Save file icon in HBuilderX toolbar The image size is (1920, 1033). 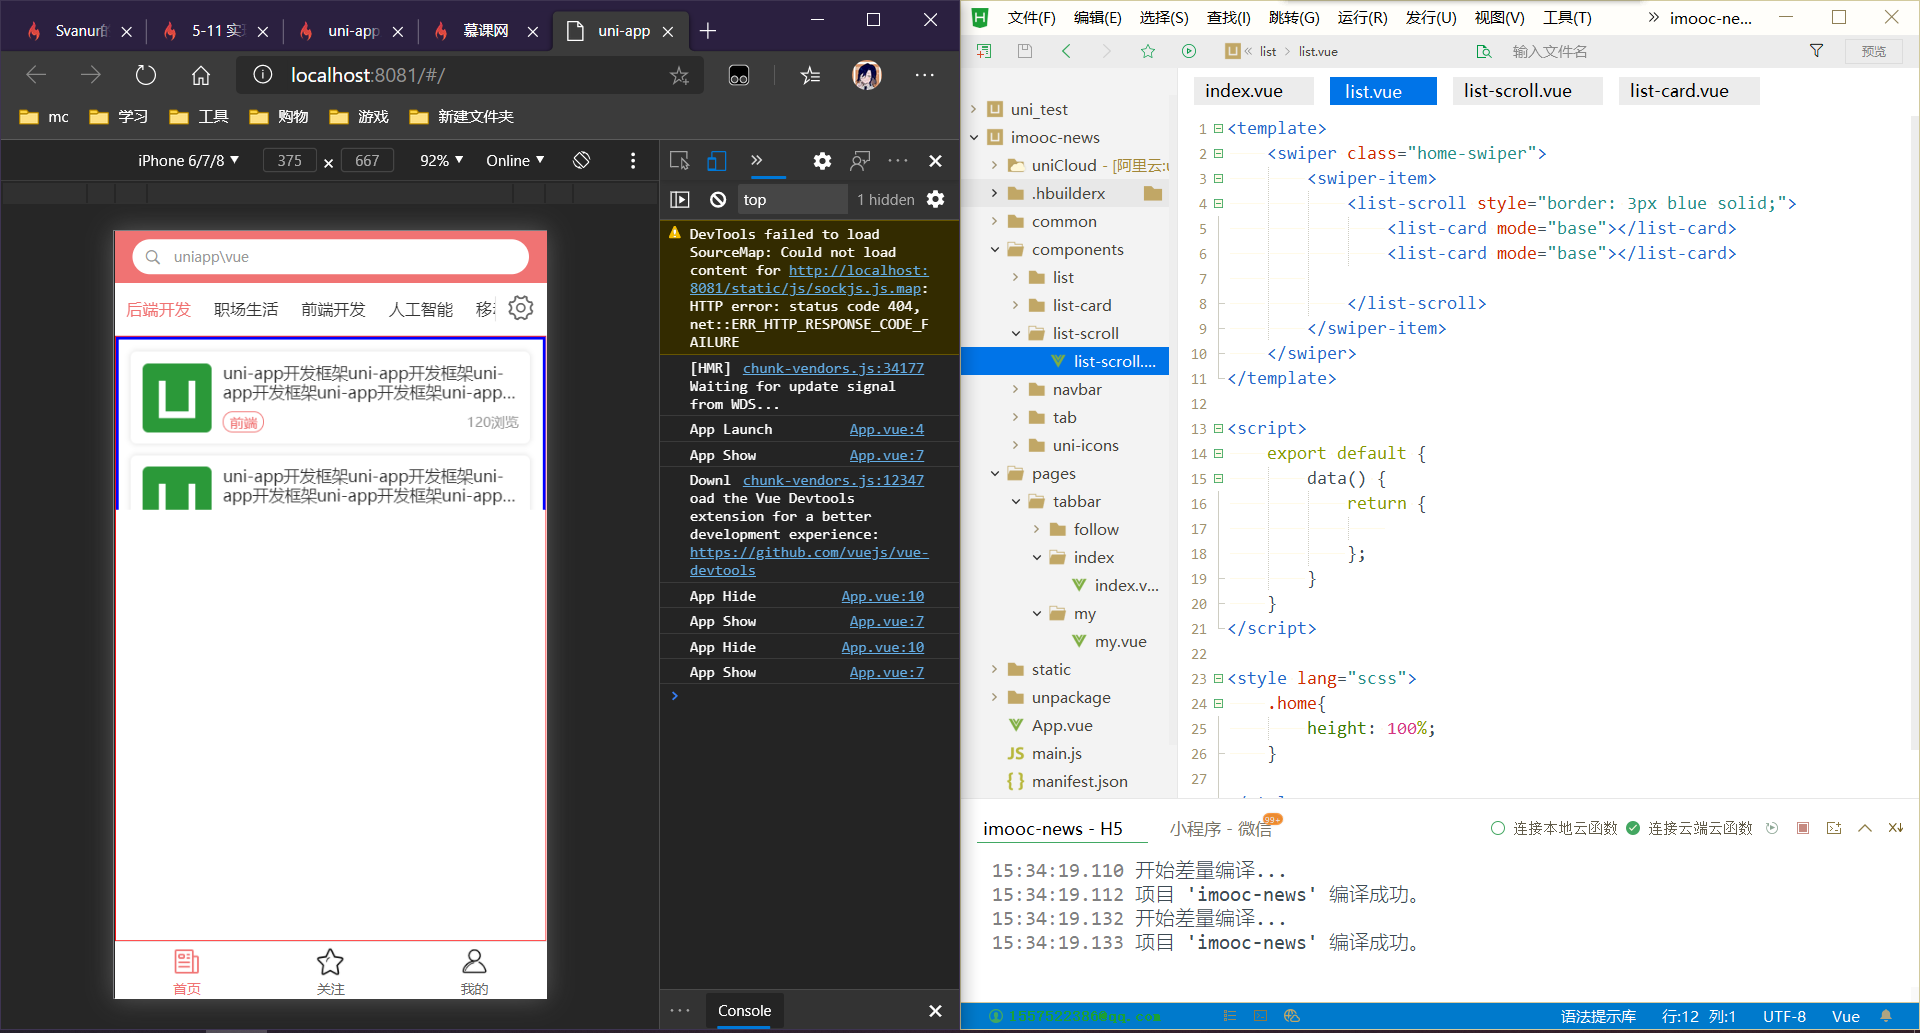(1024, 51)
